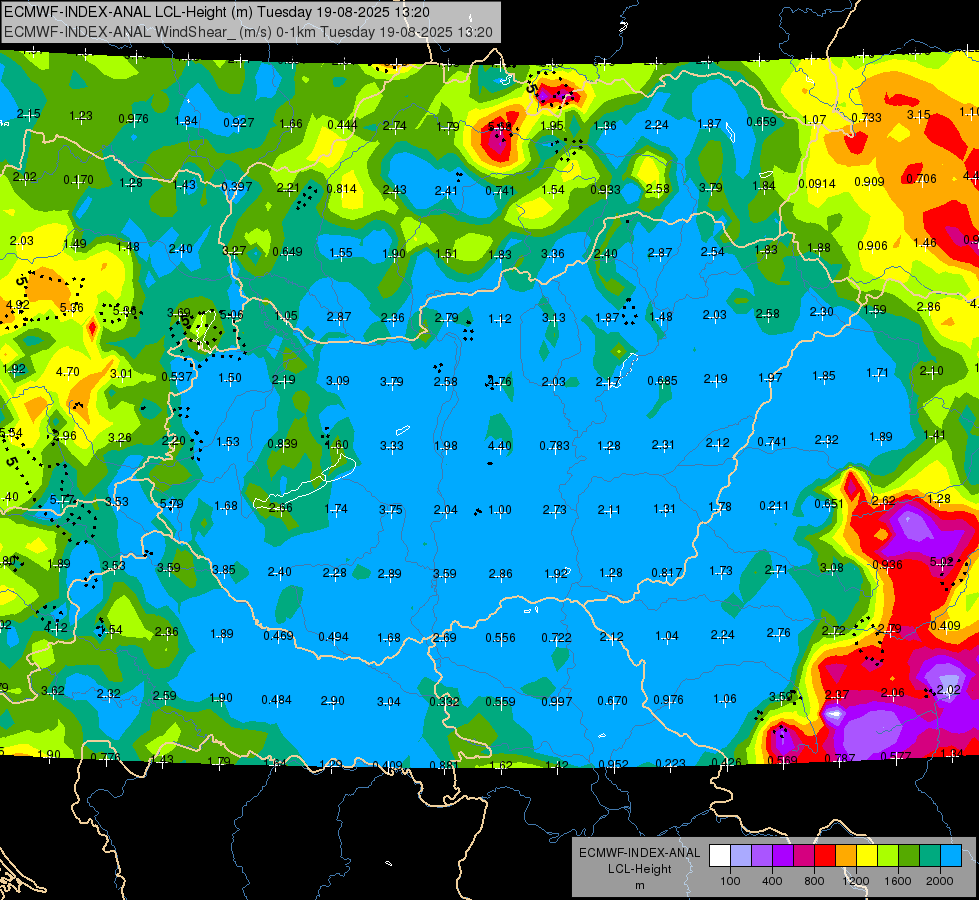Click the wind shear value 3.62
Screen dimensions: 979x900
52,691
